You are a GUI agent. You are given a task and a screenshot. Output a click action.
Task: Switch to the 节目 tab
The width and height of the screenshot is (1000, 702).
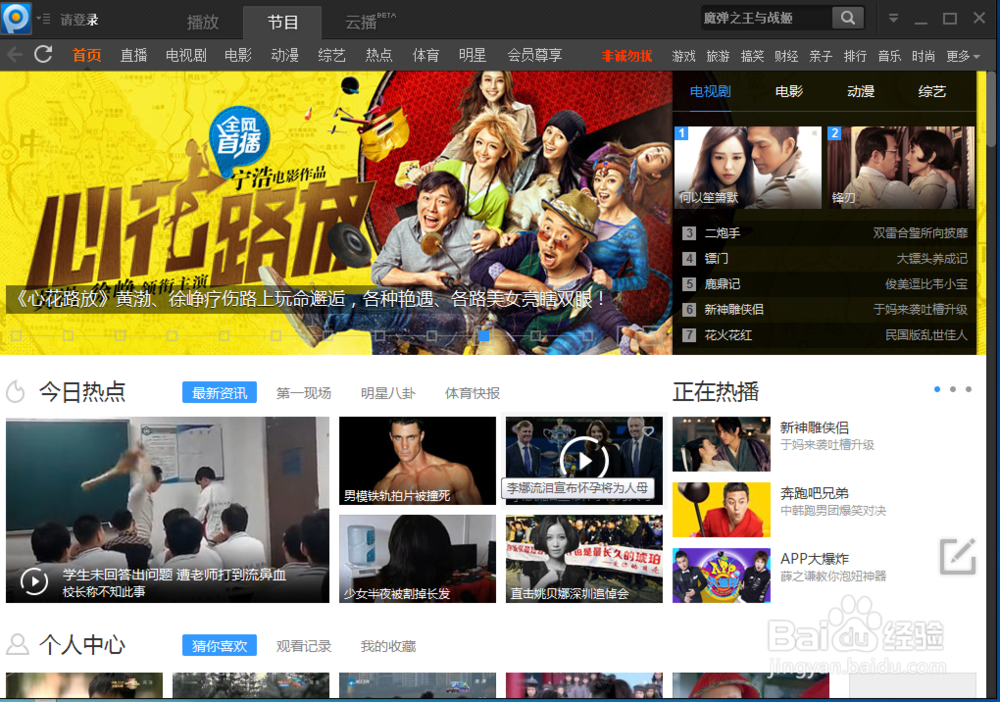[283, 22]
